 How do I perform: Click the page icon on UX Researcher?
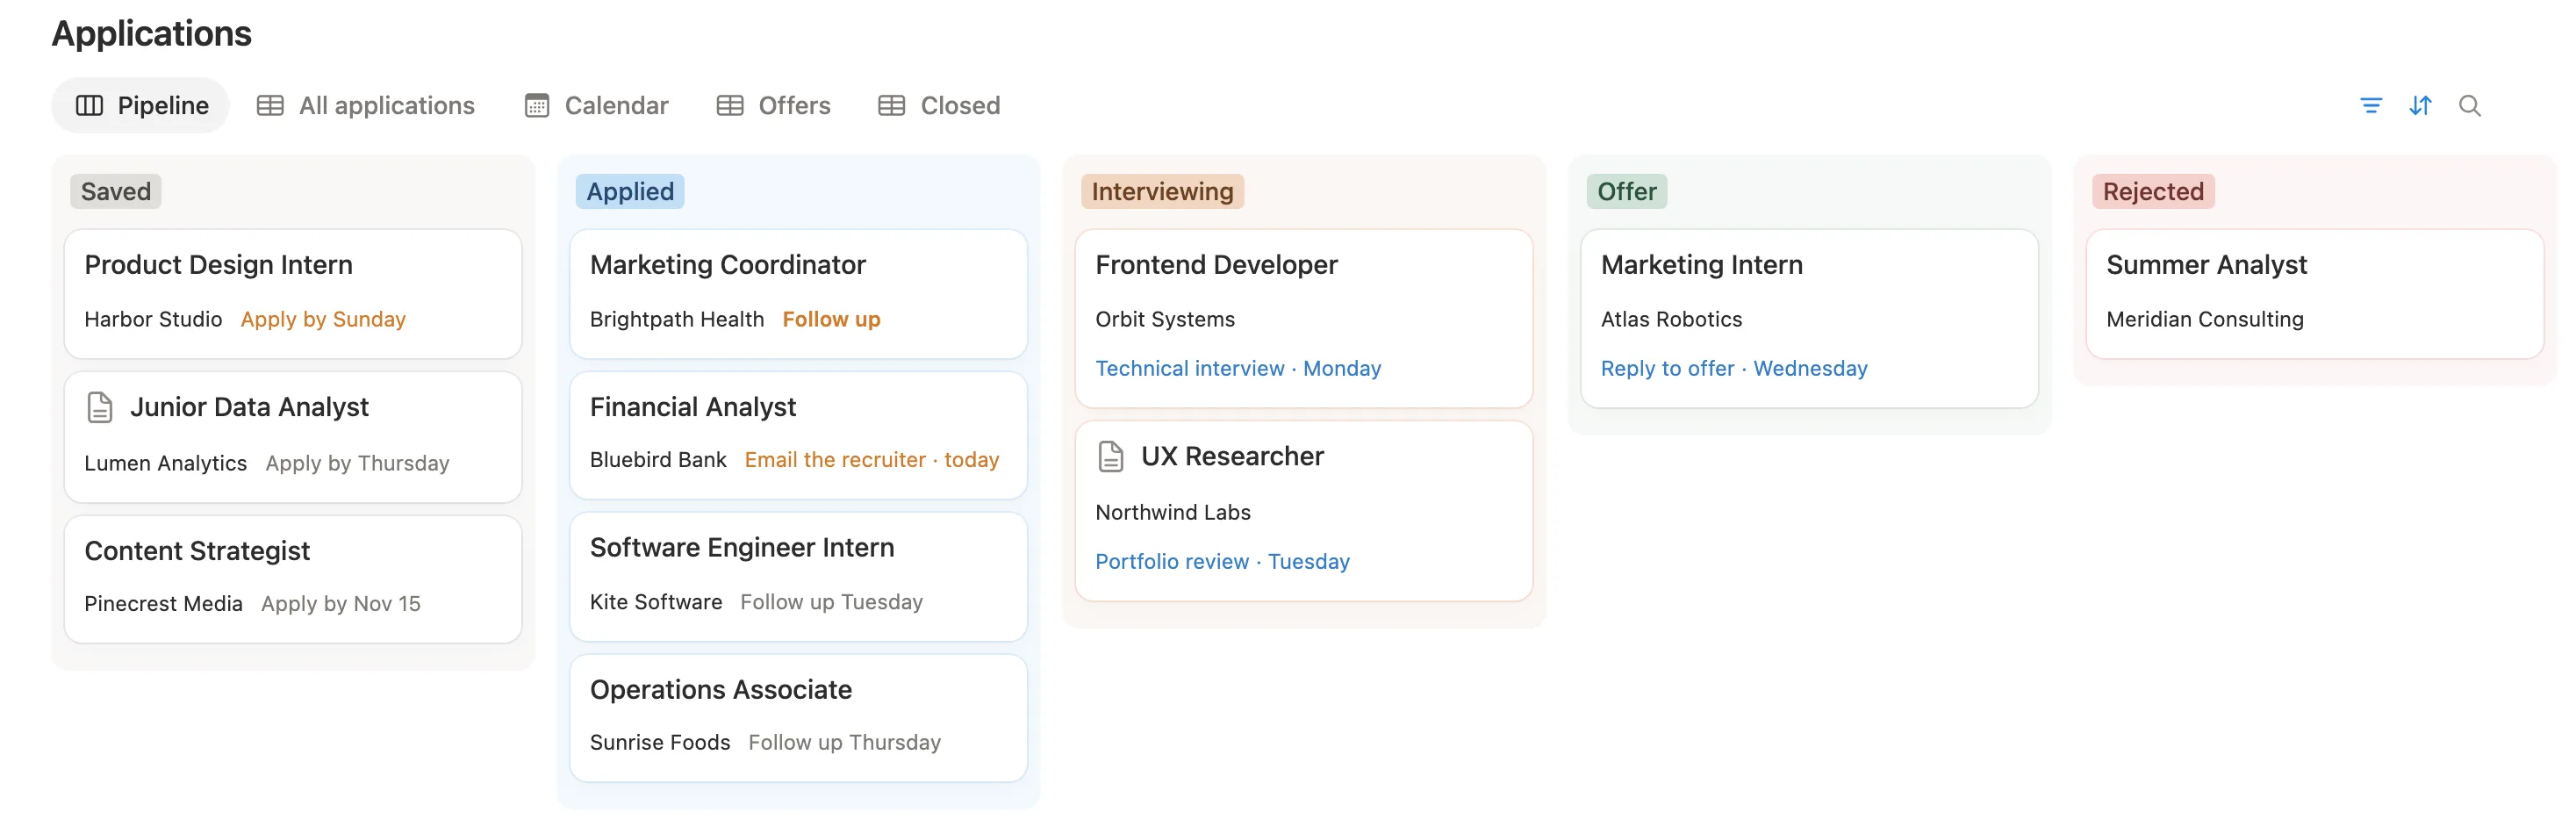(1111, 456)
